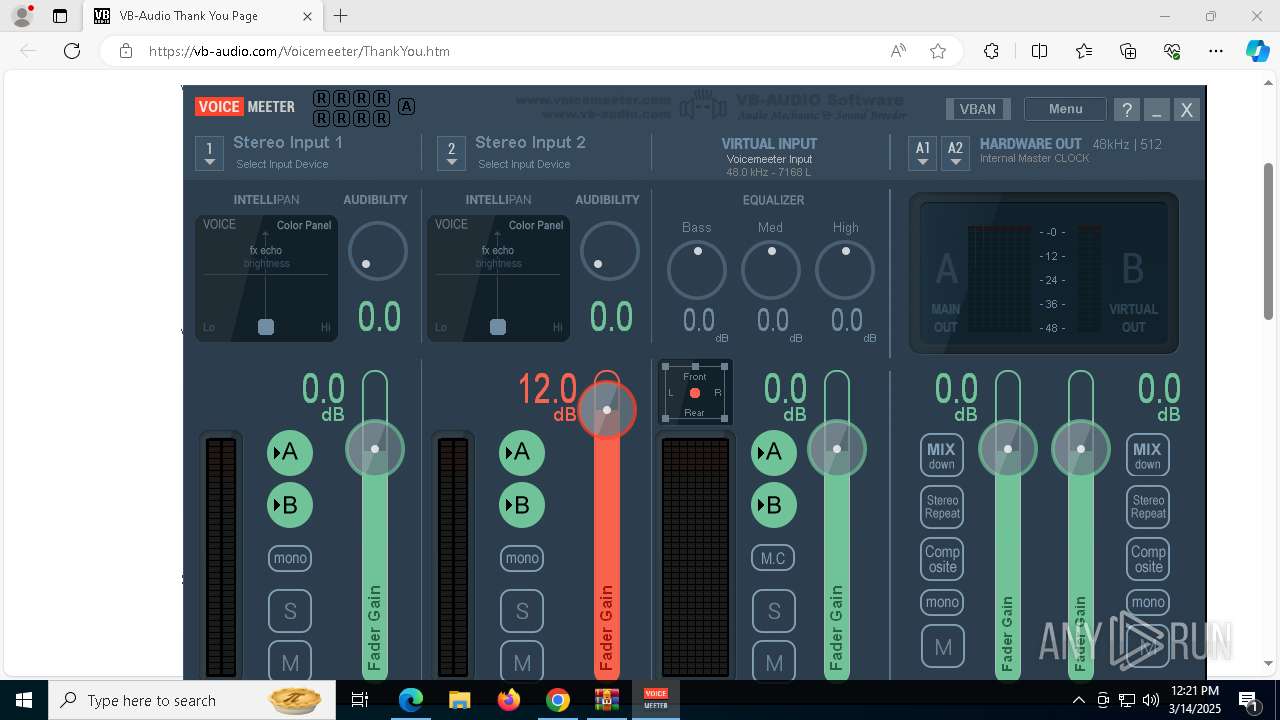Mute the Virtual Input strip
This screenshot has width=1280, height=720.
pyautogui.click(x=774, y=661)
